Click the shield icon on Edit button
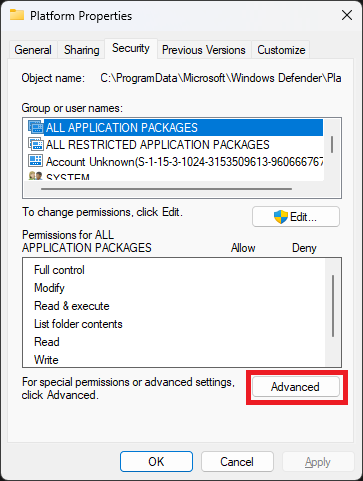This screenshot has height=481, width=363. pos(281,217)
